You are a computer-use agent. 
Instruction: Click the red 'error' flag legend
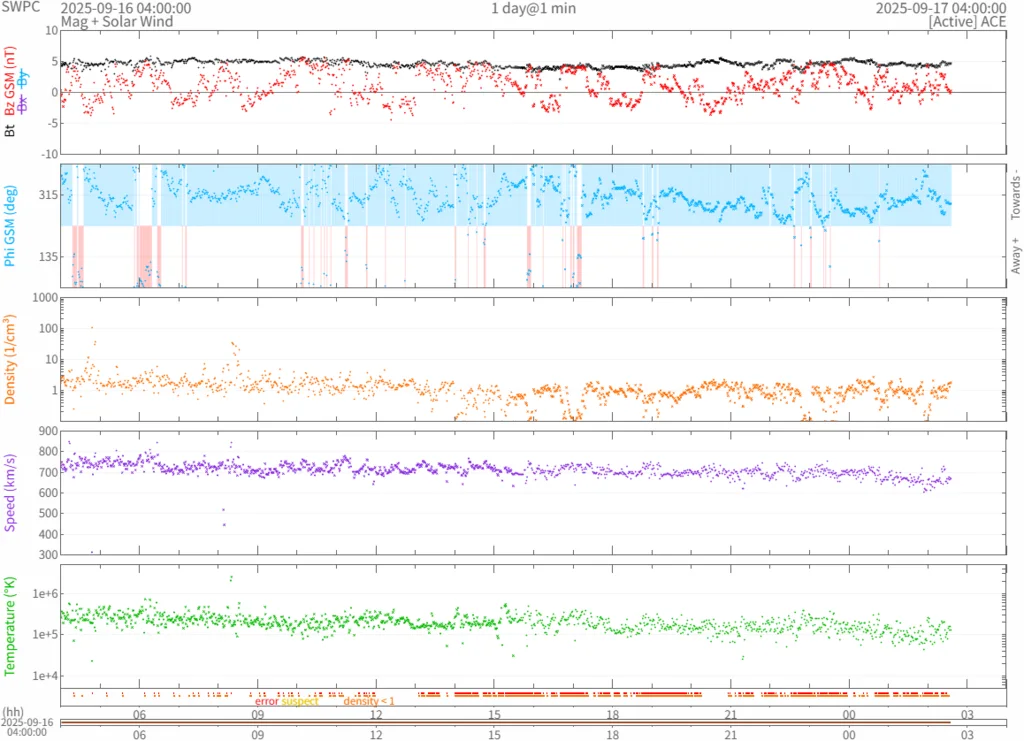point(266,701)
